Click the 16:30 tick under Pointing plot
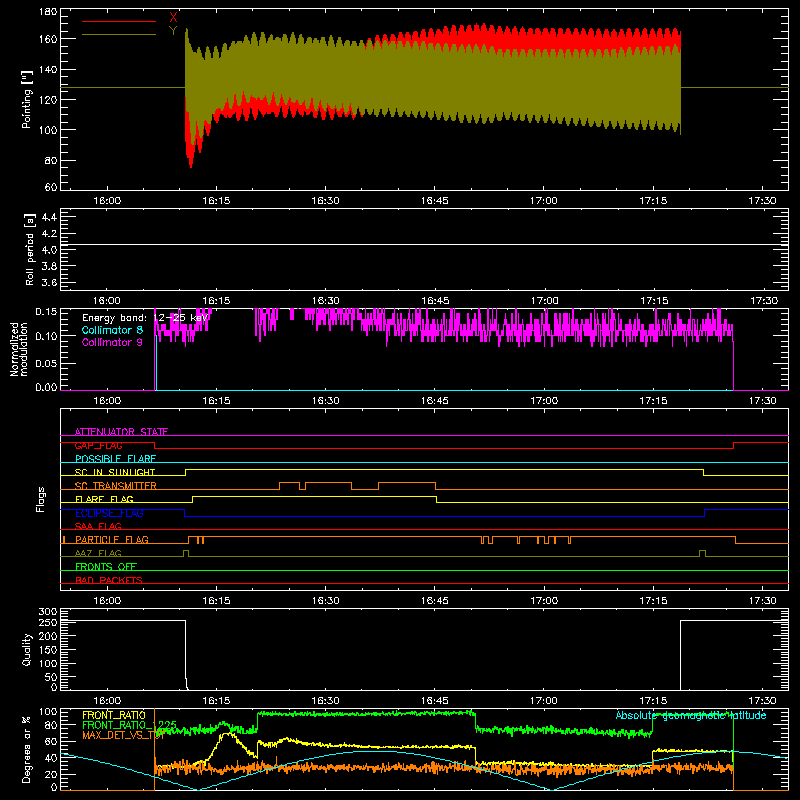This screenshot has width=800, height=800. coord(326,201)
